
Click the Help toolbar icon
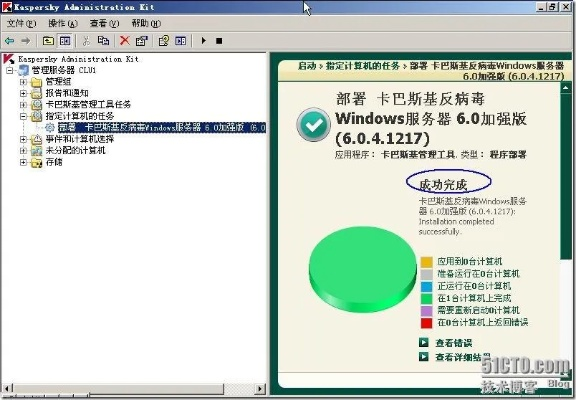click(x=164, y=41)
